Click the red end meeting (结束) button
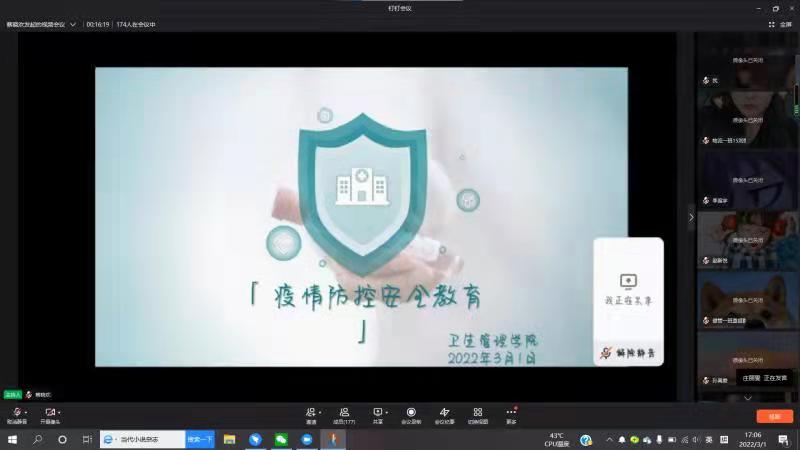The height and width of the screenshot is (450, 800). click(x=774, y=416)
